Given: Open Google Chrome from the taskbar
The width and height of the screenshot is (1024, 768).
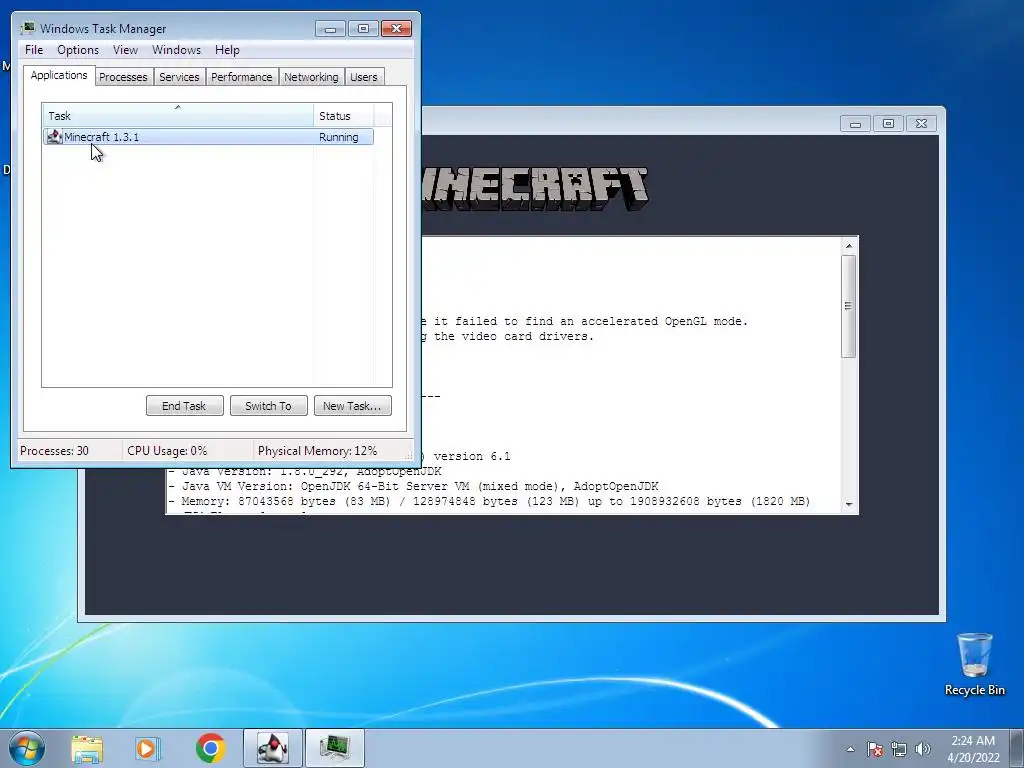Looking at the screenshot, I should coord(210,748).
